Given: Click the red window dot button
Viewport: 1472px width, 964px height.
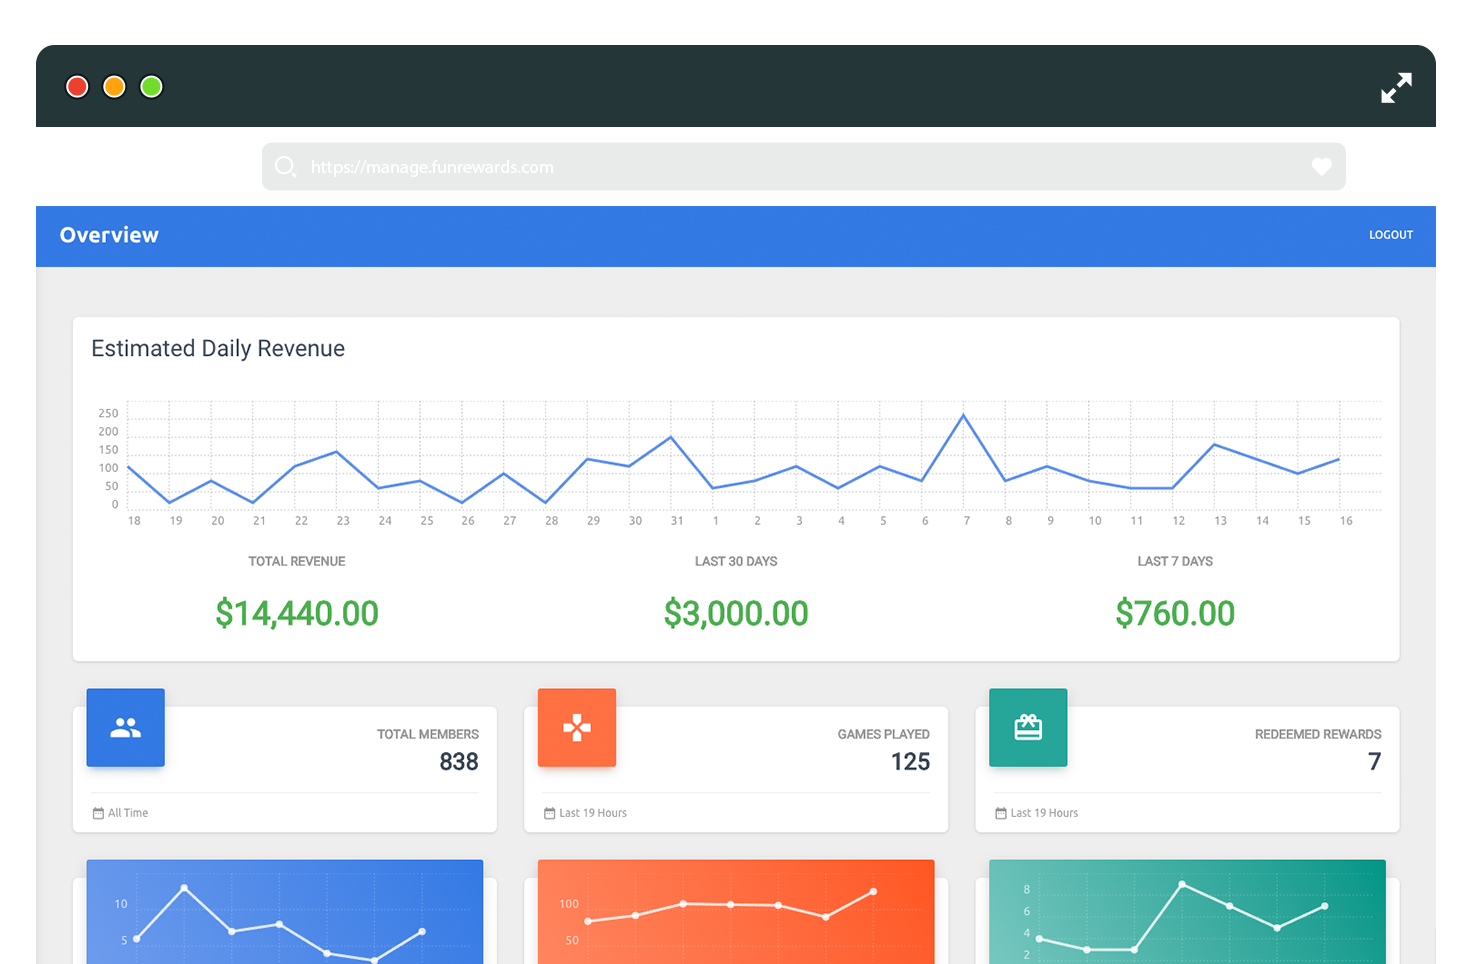Looking at the screenshot, I should click(x=77, y=87).
